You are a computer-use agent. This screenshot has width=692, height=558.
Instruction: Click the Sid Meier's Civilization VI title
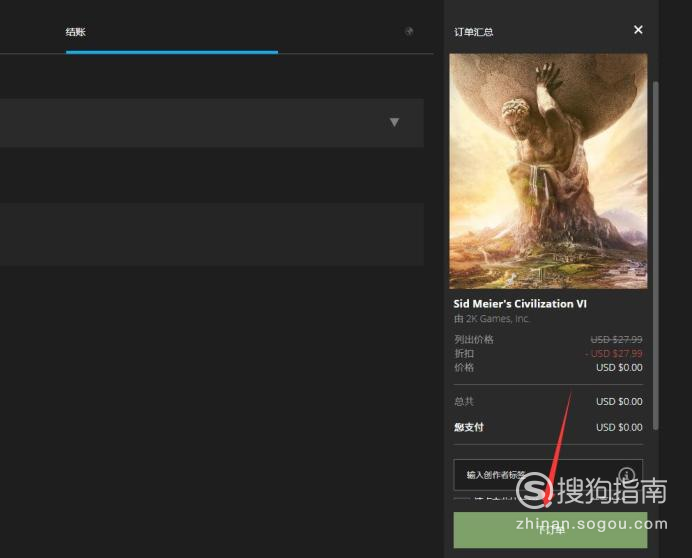pyautogui.click(x=520, y=304)
